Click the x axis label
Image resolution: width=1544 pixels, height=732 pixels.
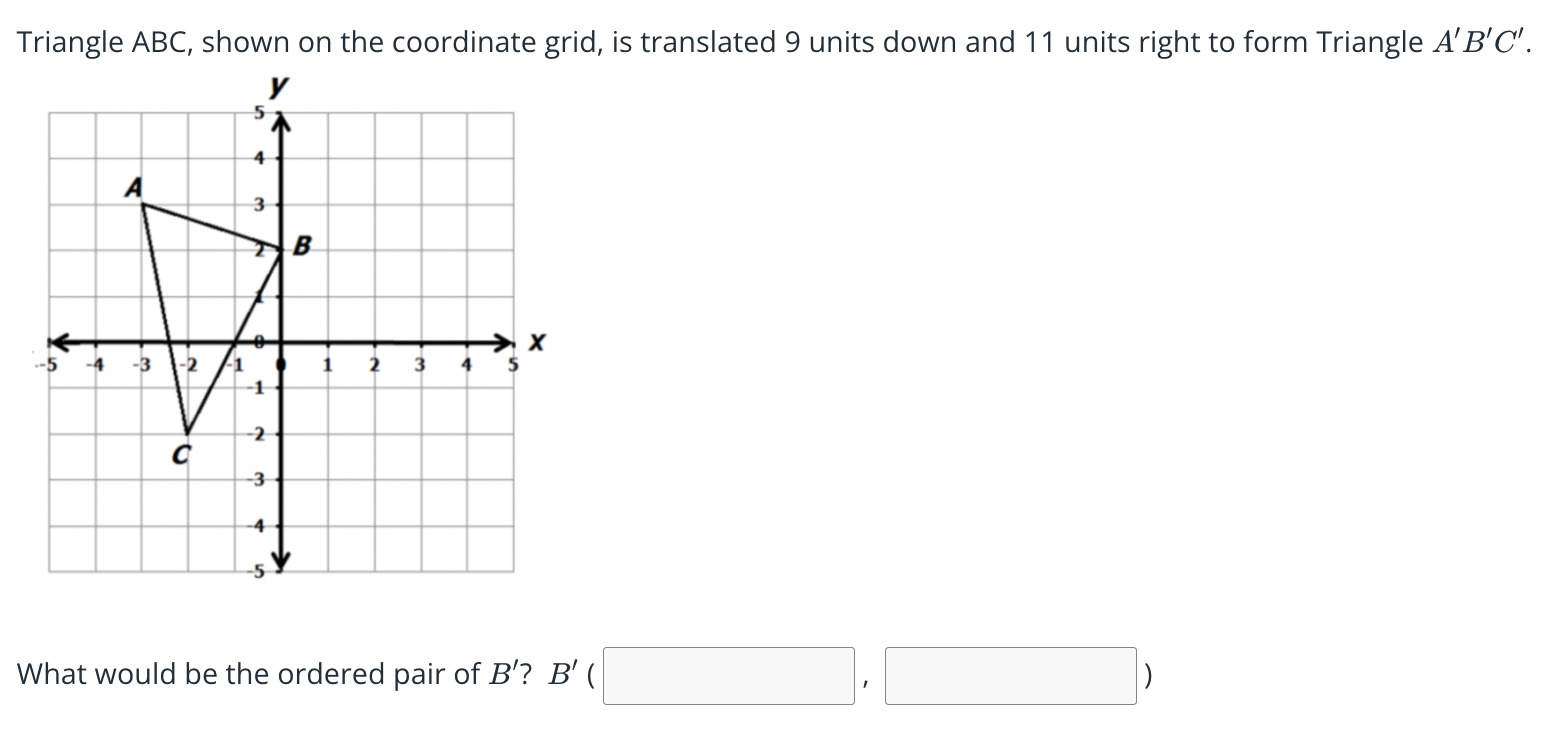click(x=537, y=343)
